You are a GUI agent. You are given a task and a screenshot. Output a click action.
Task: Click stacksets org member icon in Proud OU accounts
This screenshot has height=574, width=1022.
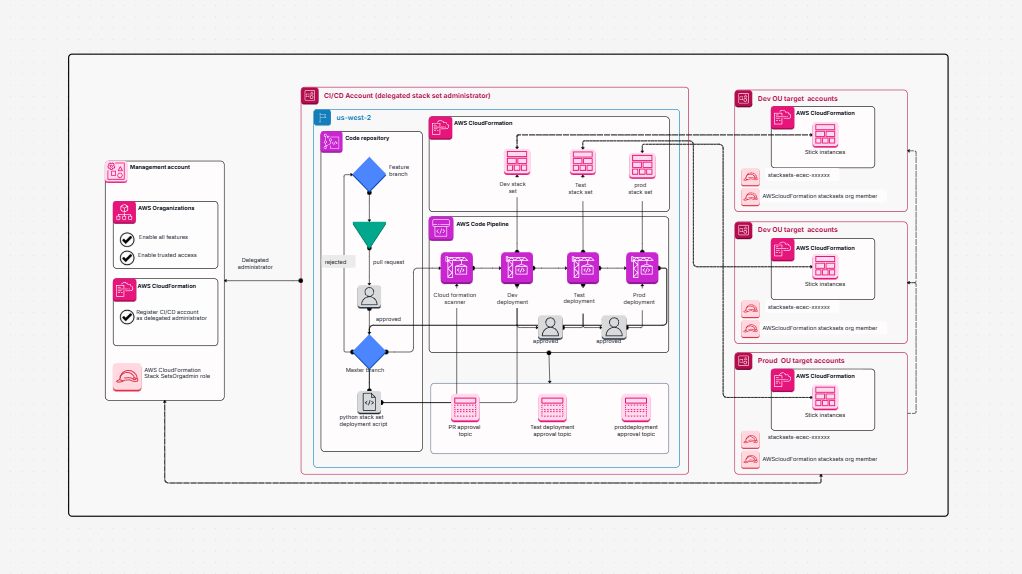tap(750, 460)
